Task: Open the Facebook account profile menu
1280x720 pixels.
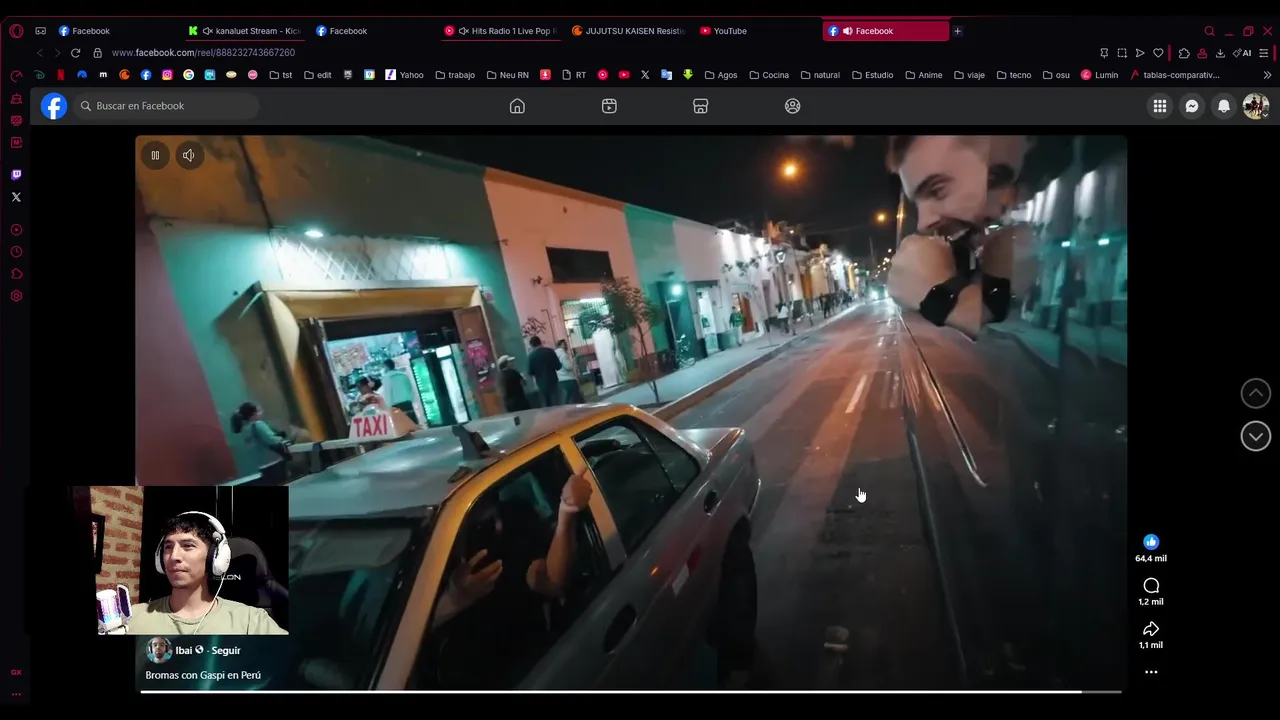Action: 1256,106
